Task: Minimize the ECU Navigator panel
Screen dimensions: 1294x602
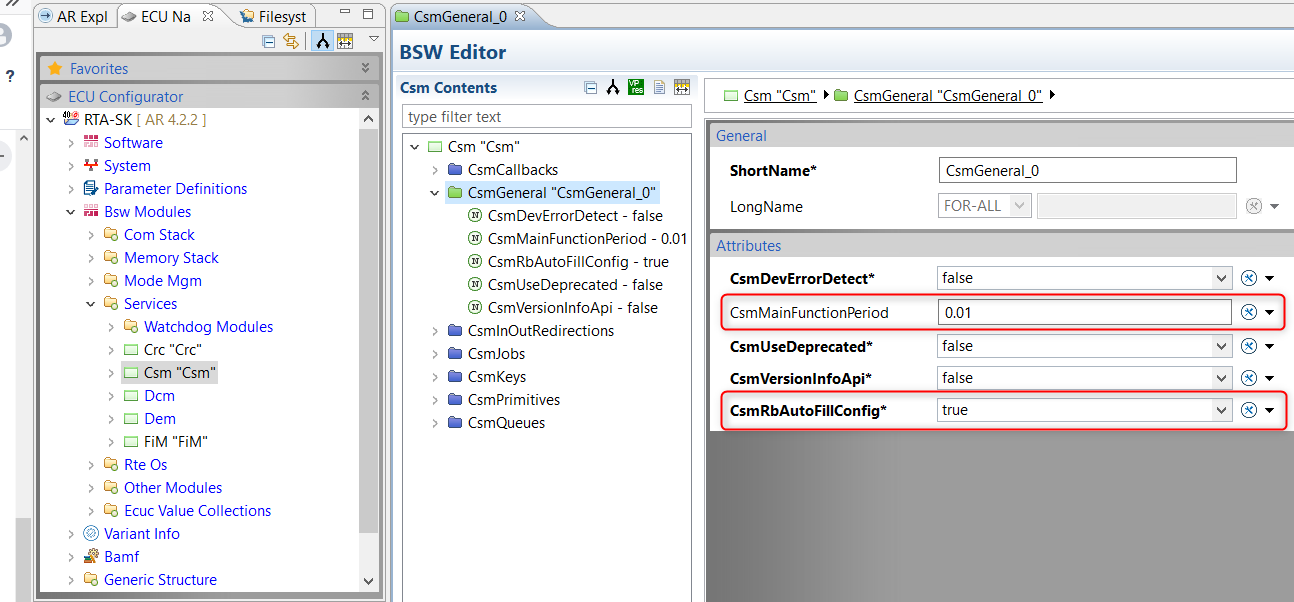Action: (x=344, y=14)
